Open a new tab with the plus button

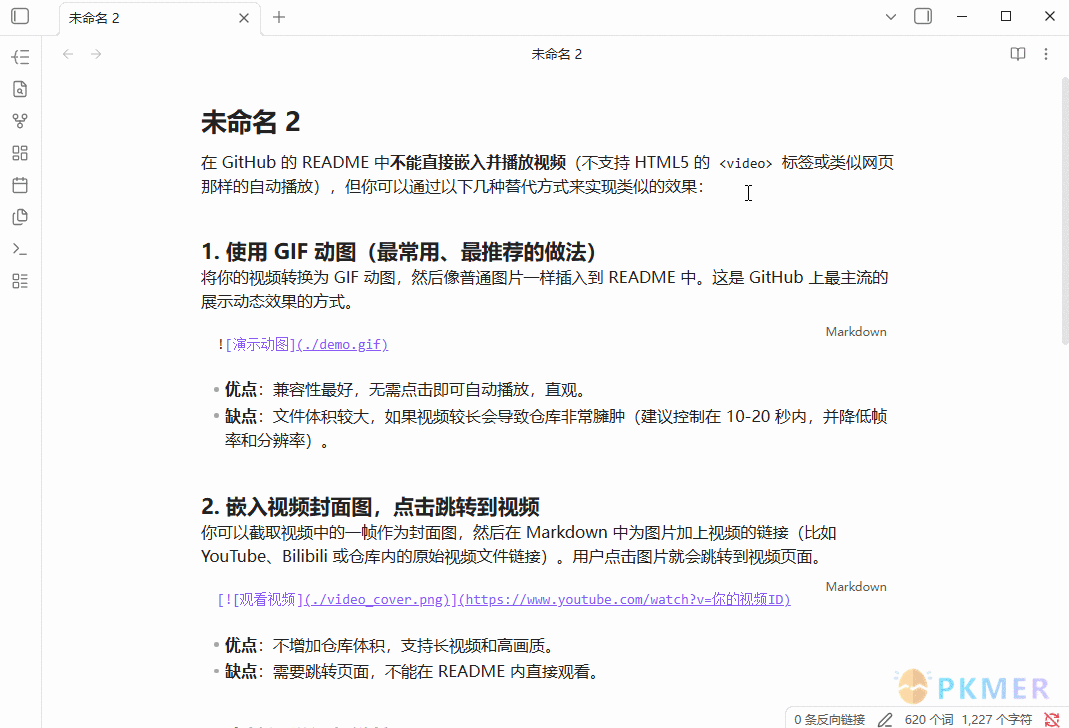coord(279,17)
